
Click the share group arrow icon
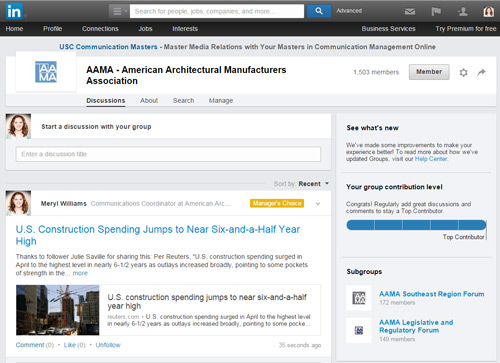[x=481, y=72]
